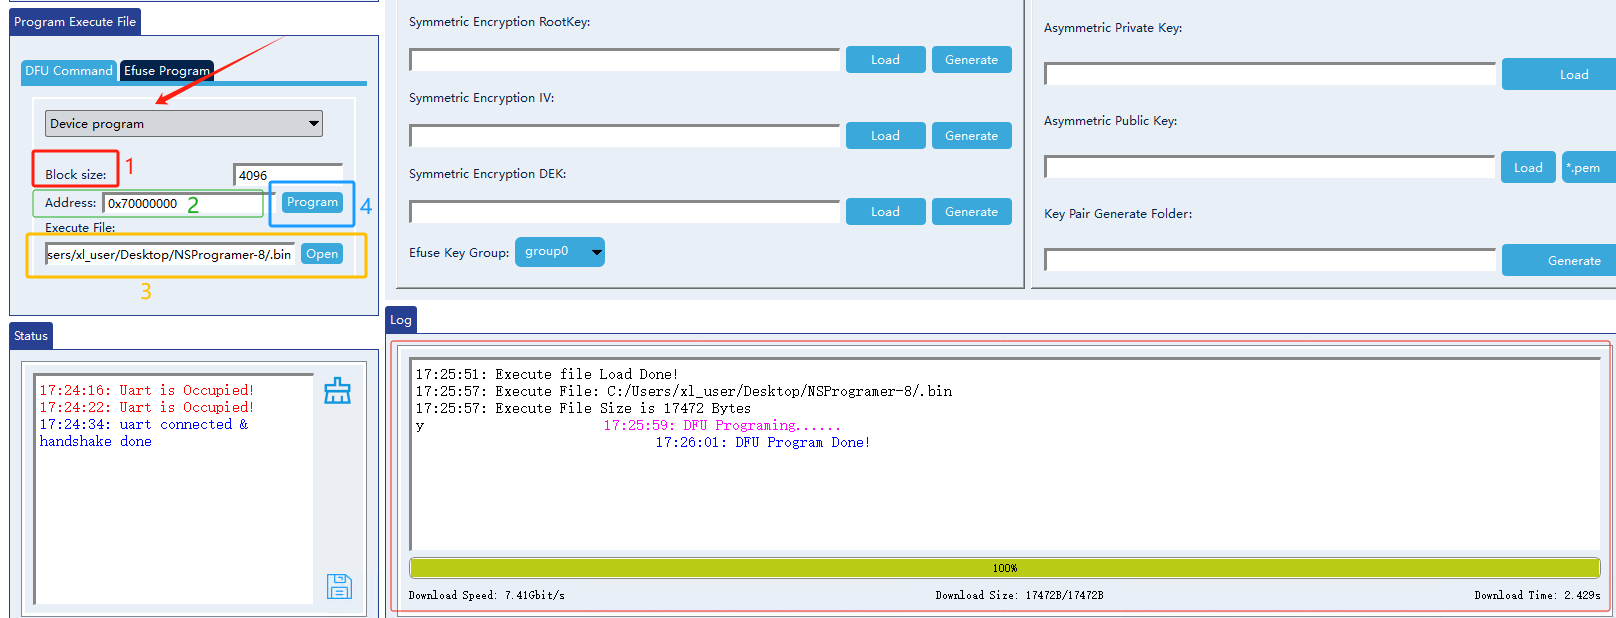Click the Download Speed readout
This screenshot has height=618, width=1616.
click(x=487, y=595)
